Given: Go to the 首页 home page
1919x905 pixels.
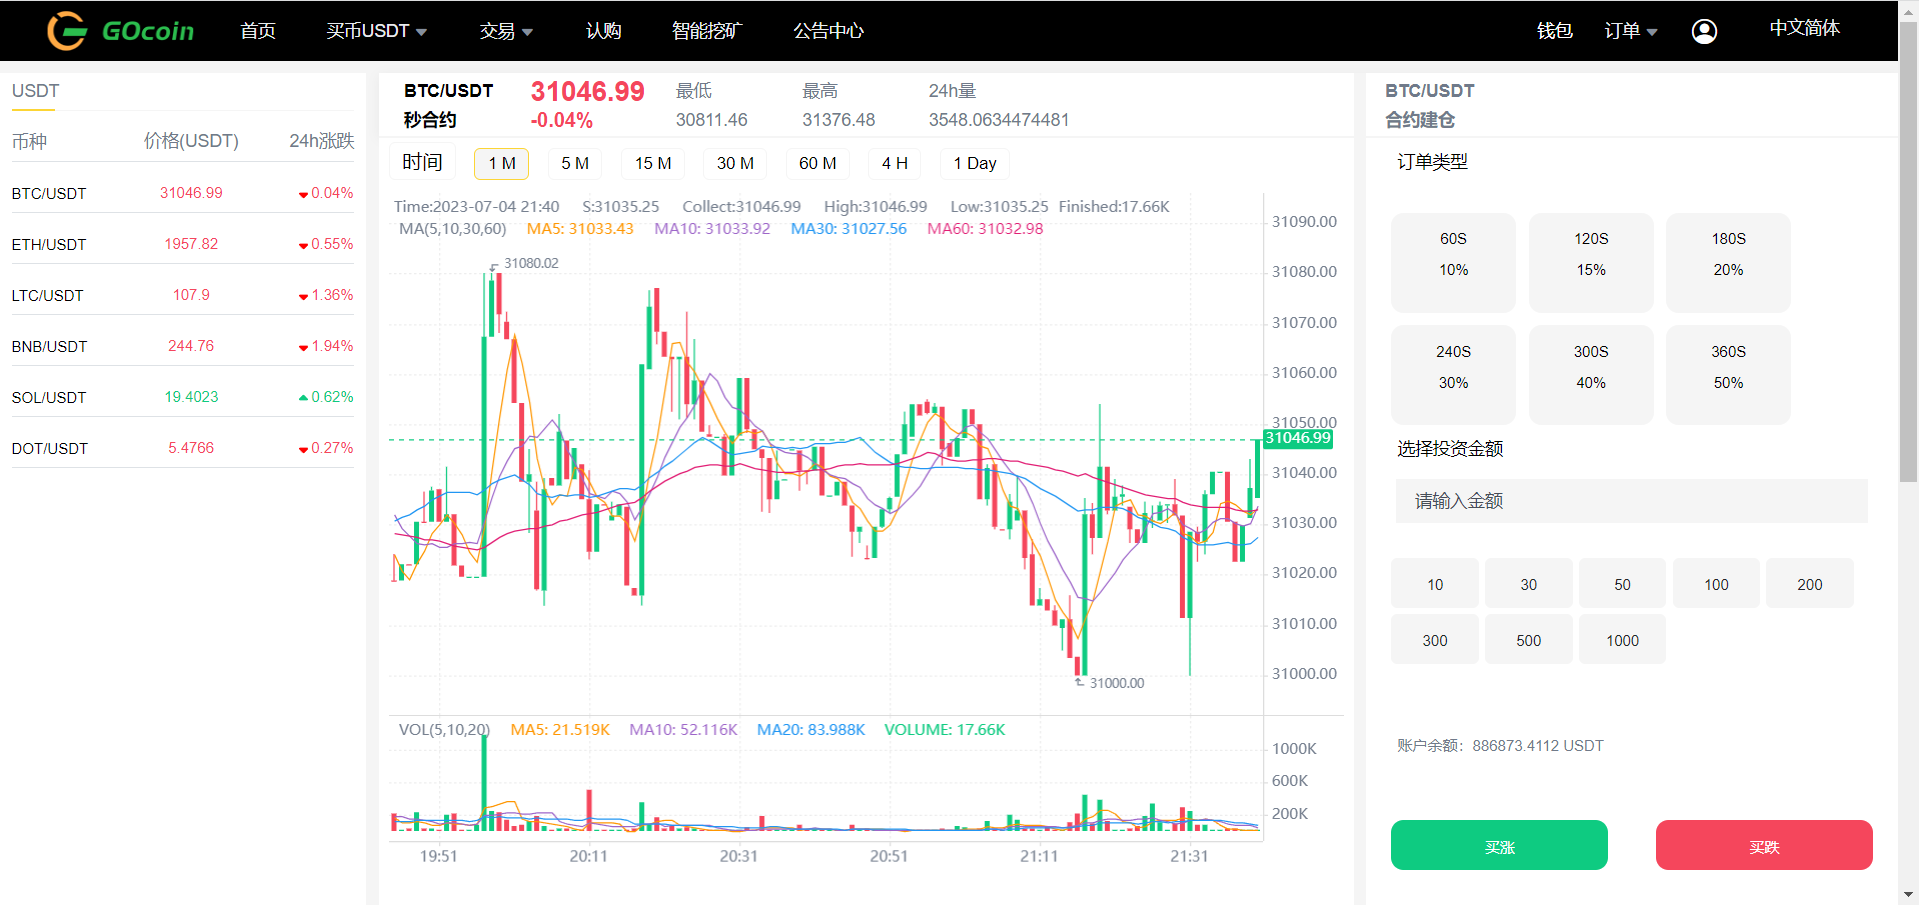Looking at the screenshot, I should click(x=258, y=31).
